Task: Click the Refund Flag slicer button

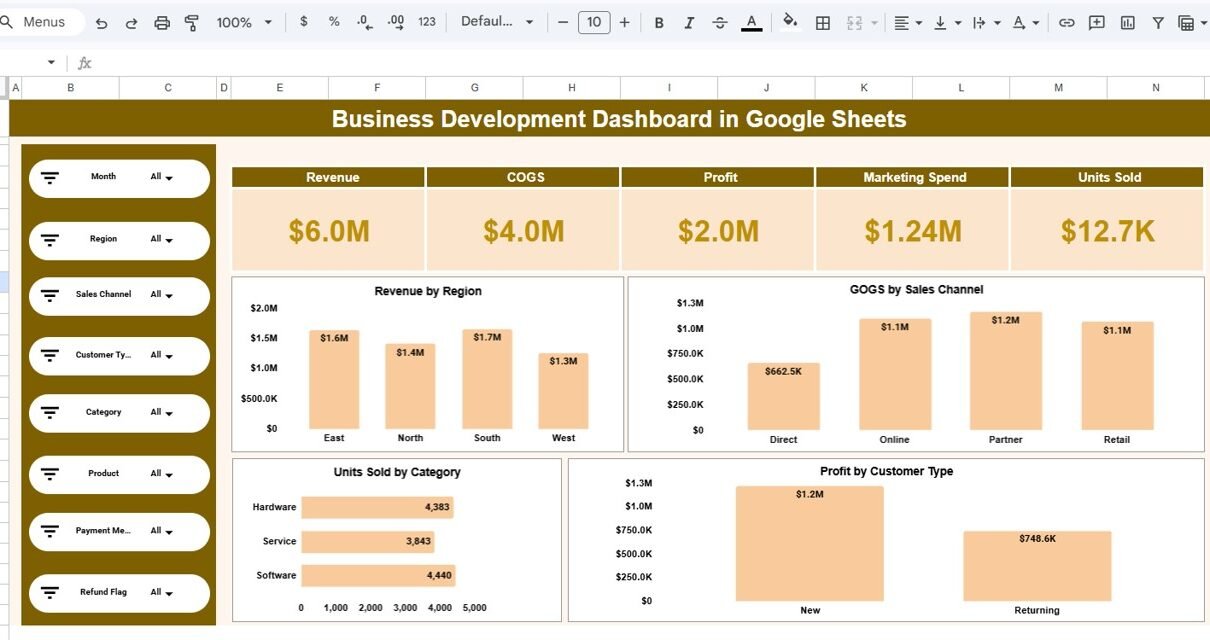Action: pos(119,593)
